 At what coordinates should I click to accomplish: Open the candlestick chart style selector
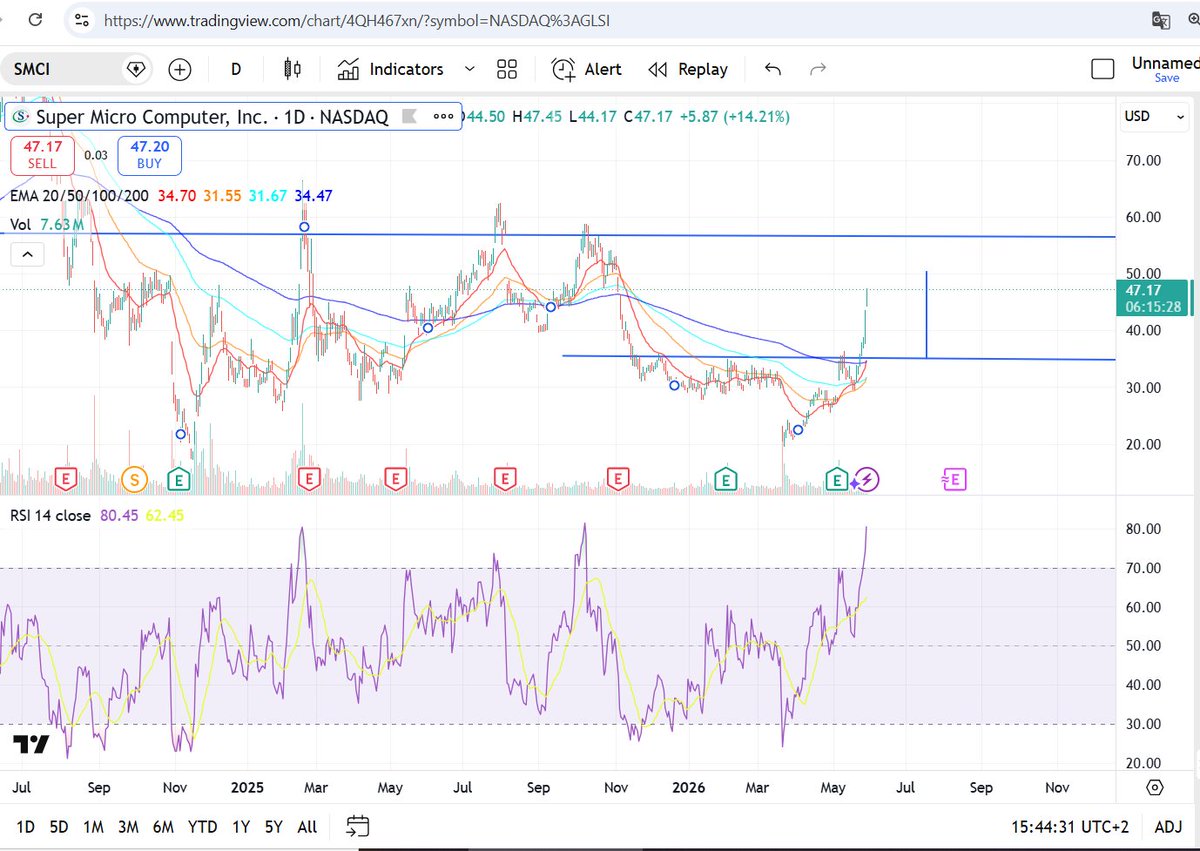tap(293, 69)
